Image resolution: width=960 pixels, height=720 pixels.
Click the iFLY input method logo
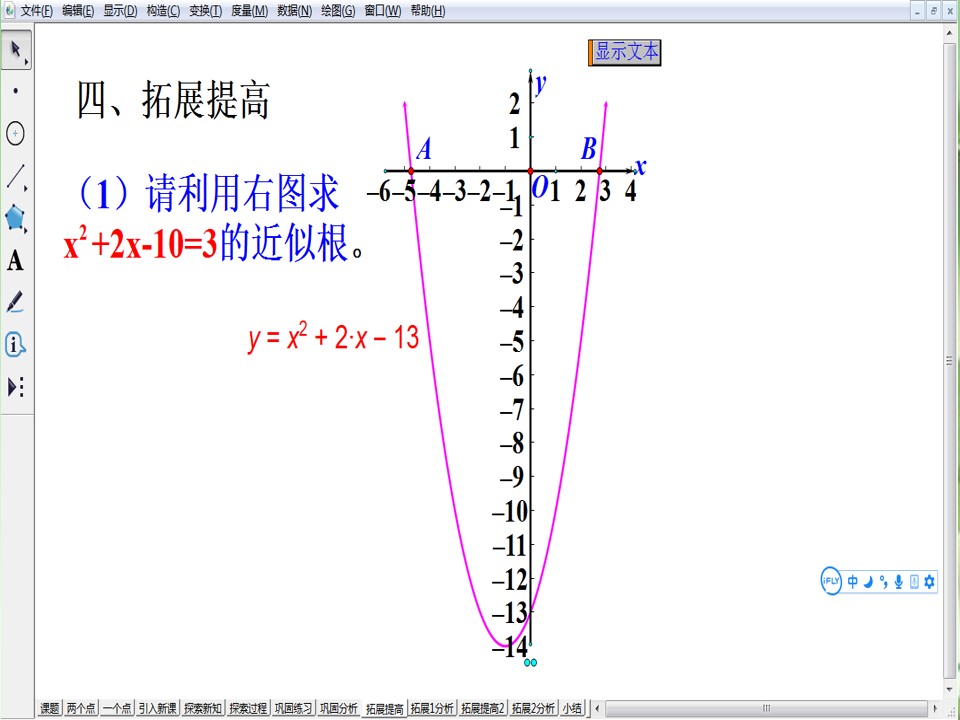[831, 580]
